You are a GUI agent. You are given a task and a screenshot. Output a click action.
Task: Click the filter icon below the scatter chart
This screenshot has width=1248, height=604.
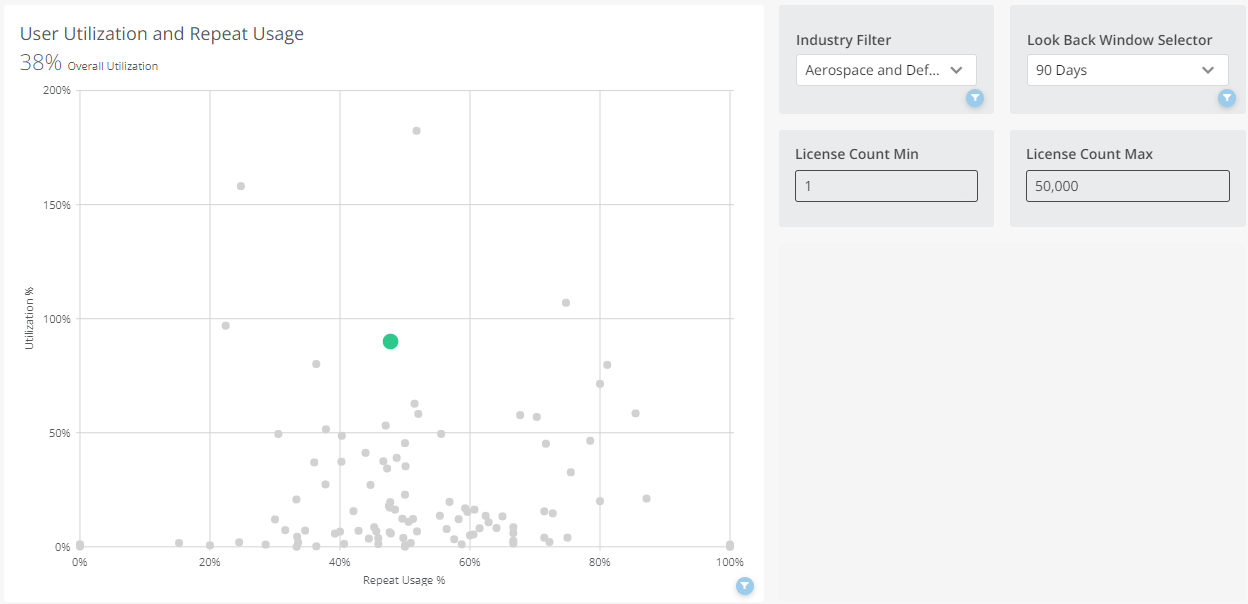745,586
